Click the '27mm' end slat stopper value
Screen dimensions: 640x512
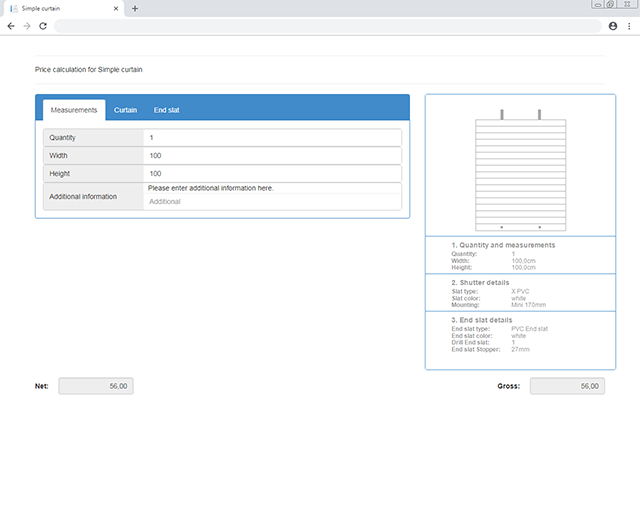click(x=520, y=349)
